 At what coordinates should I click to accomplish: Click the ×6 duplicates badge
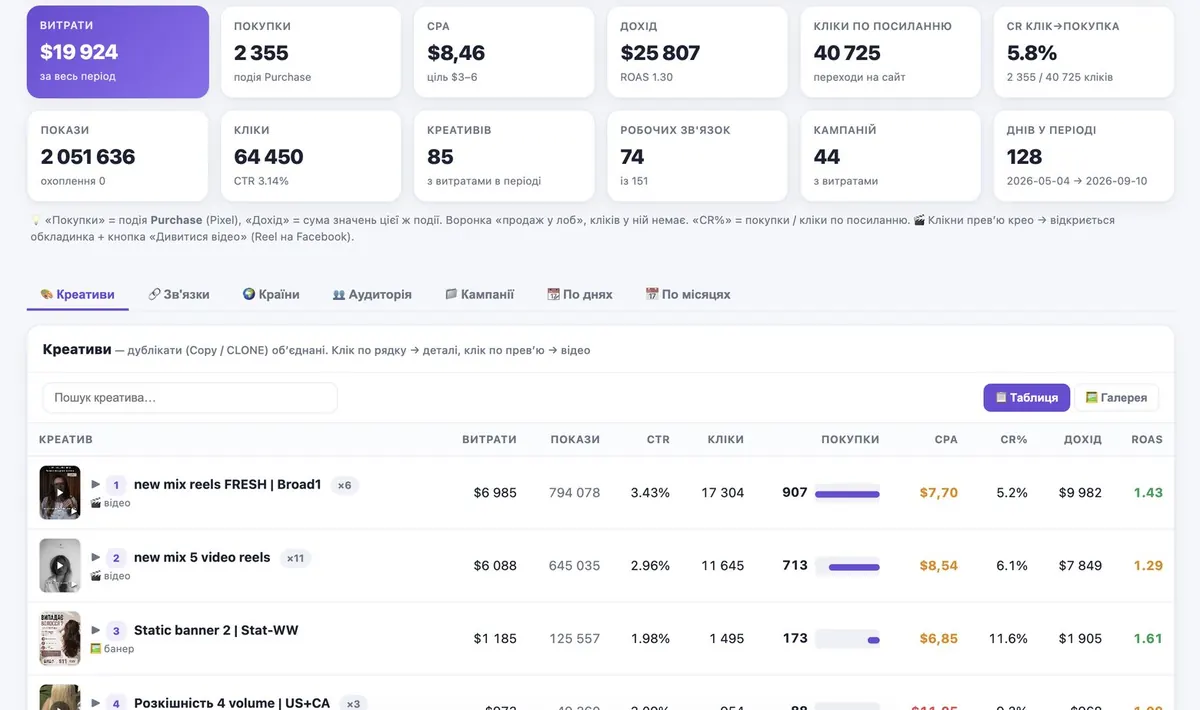click(344, 485)
